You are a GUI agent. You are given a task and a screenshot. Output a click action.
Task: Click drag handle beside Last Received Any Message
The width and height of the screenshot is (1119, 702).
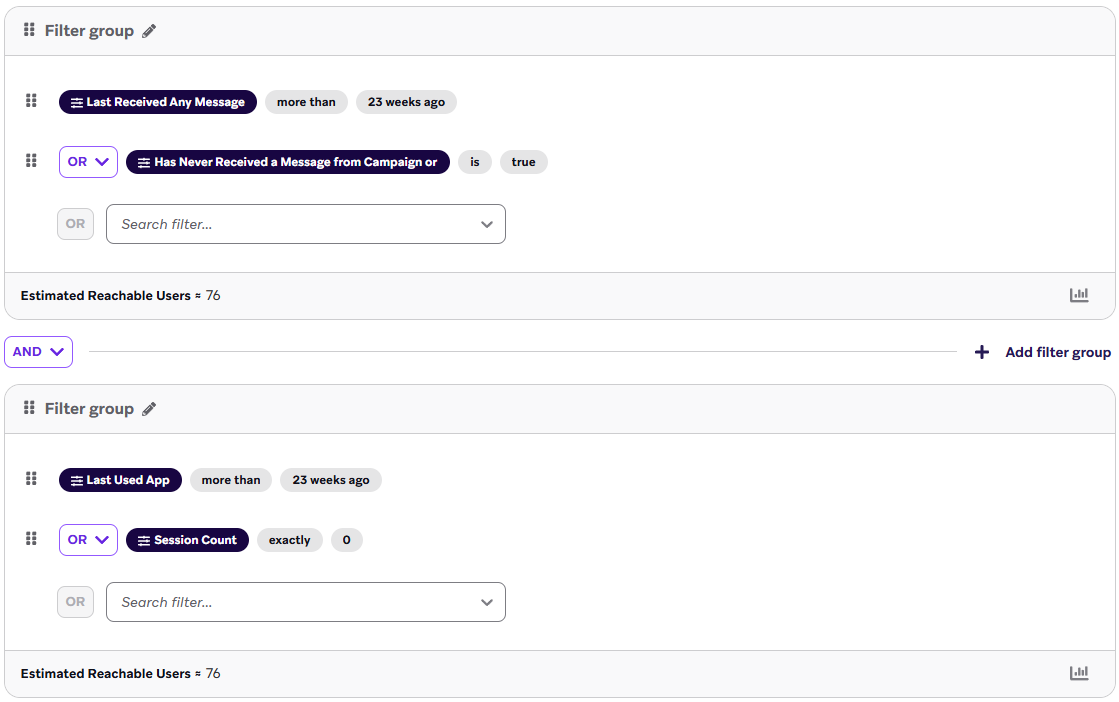pyautogui.click(x=31, y=101)
